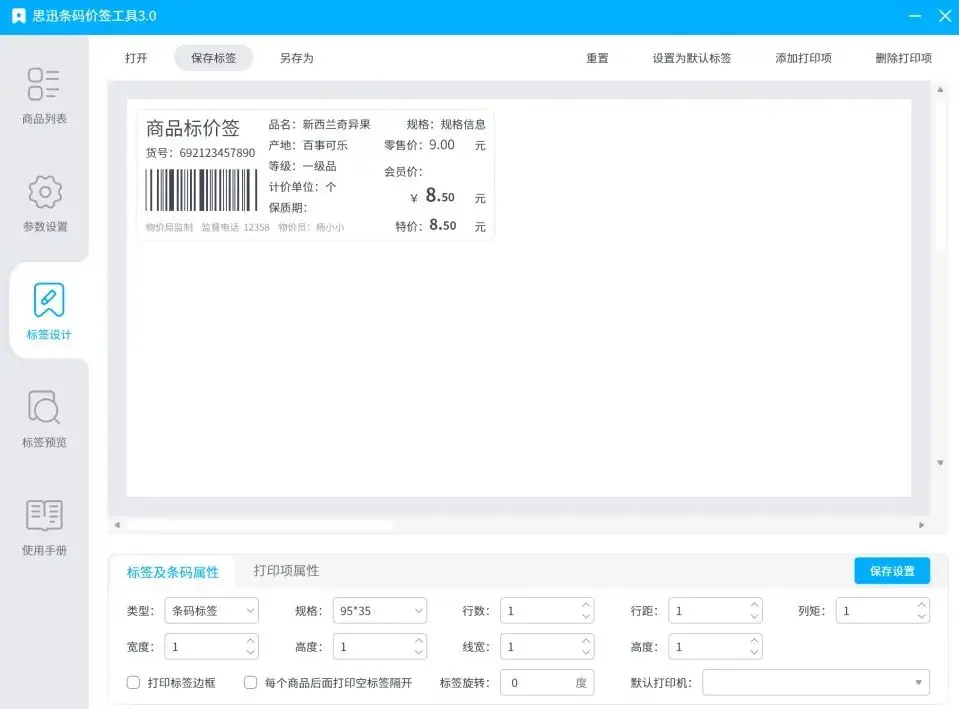The height and width of the screenshot is (709, 959).
Task: Select the 产地: 百事可乐 field
Action: point(308,146)
